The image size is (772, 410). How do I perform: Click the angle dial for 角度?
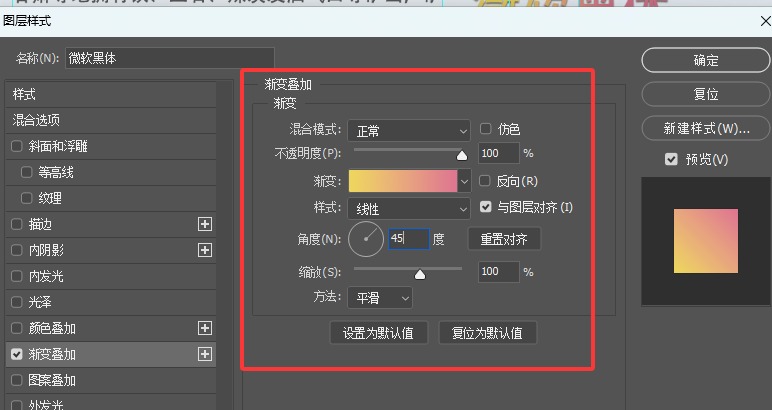click(366, 239)
